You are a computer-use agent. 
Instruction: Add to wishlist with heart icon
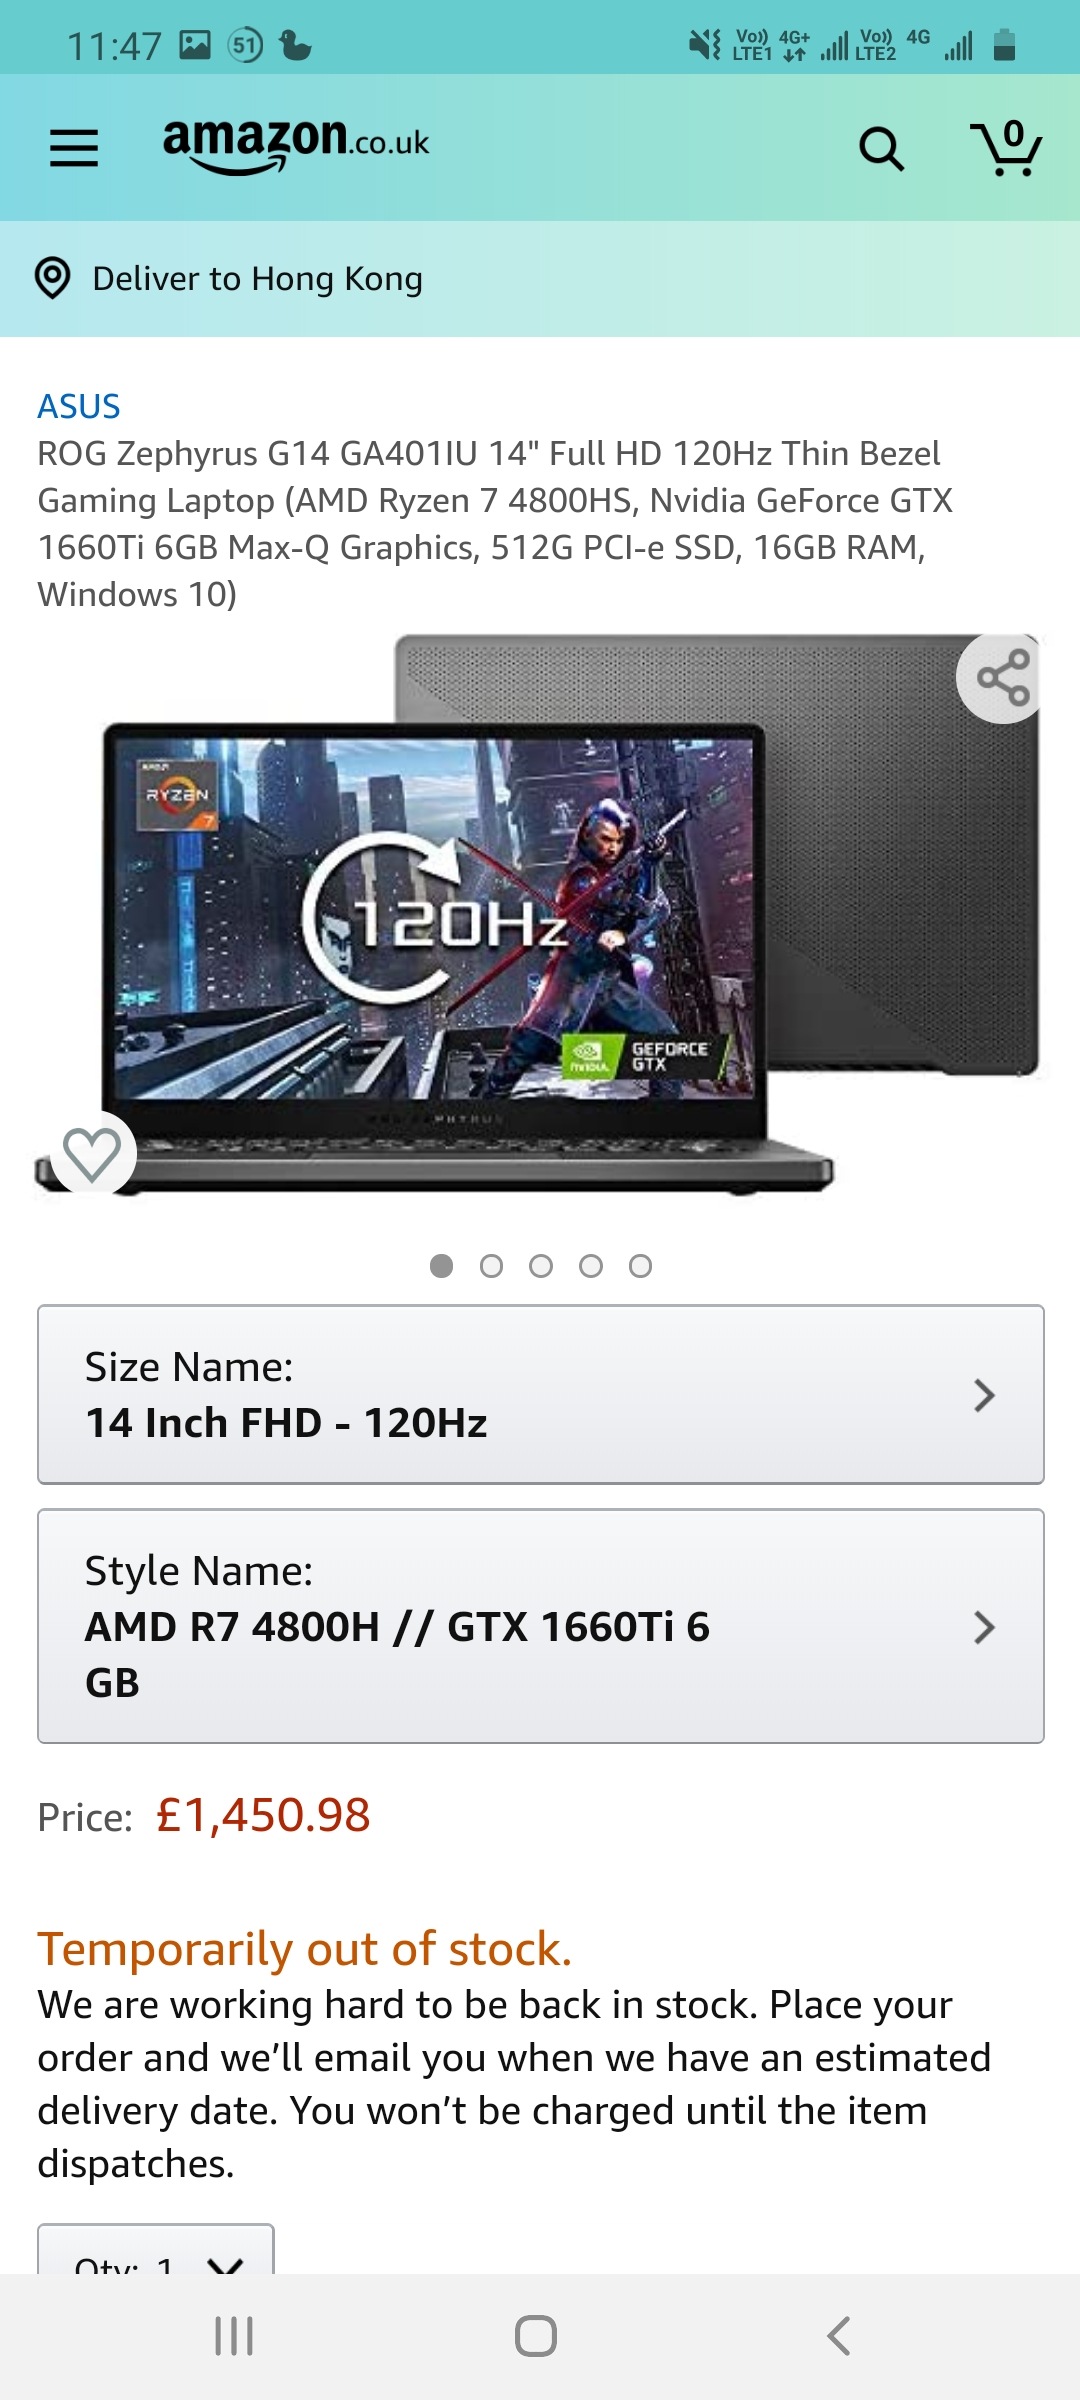point(92,1154)
